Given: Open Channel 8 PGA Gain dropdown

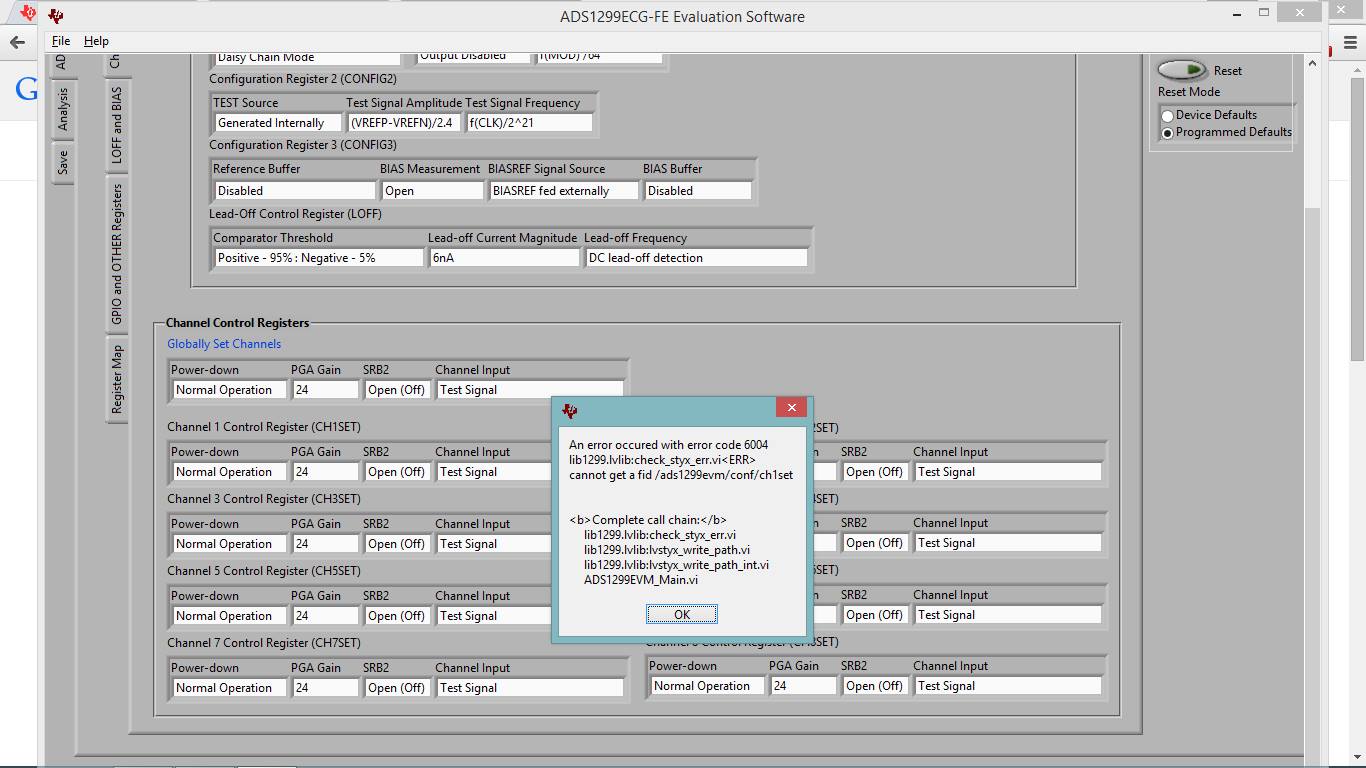Looking at the screenshot, I should point(803,686).
